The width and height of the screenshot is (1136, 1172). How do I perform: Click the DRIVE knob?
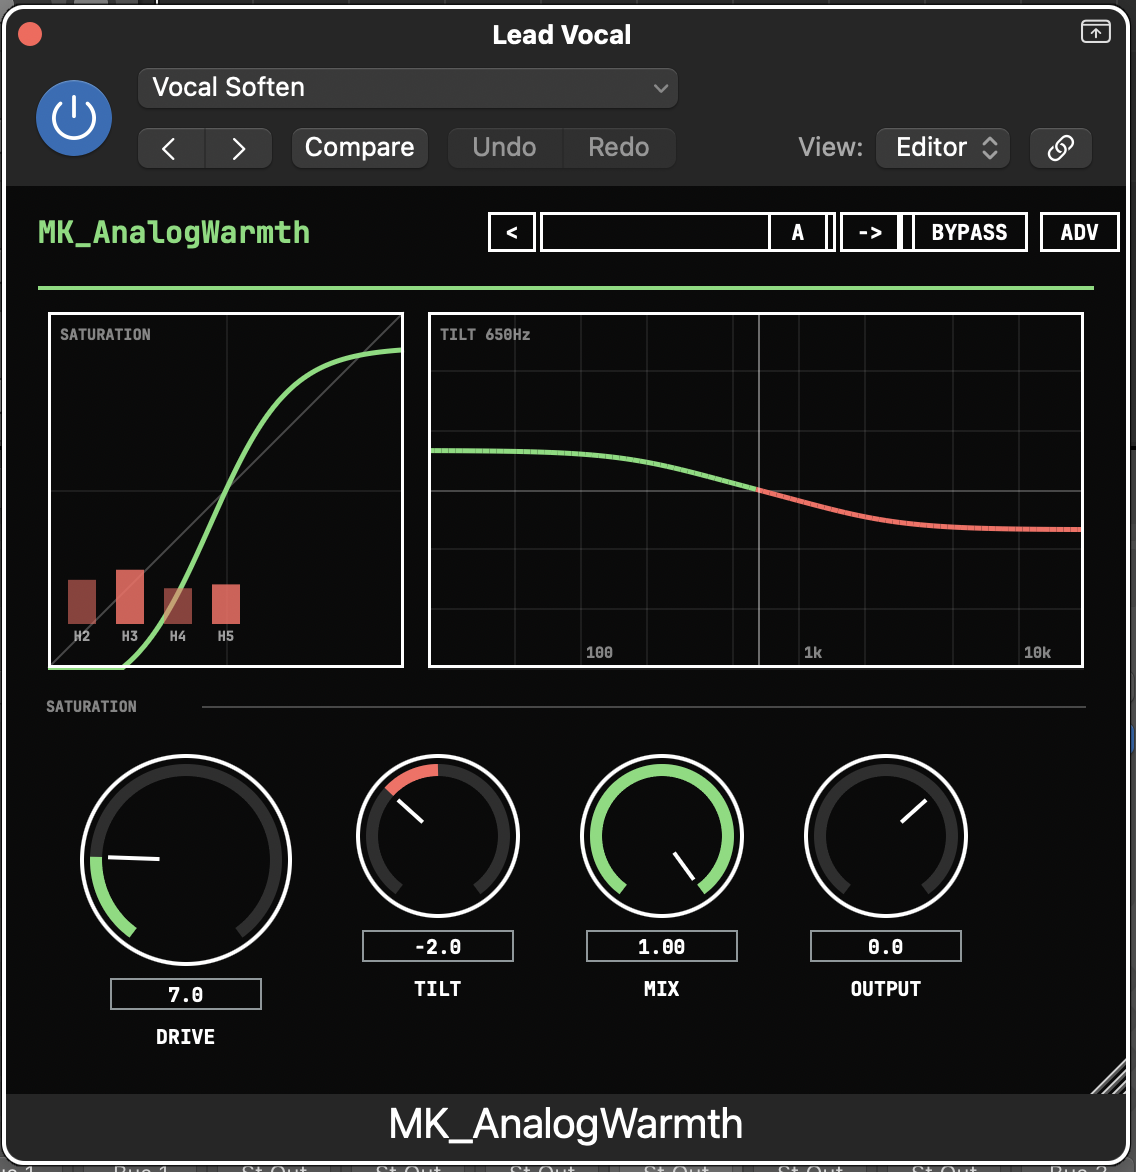185,860
